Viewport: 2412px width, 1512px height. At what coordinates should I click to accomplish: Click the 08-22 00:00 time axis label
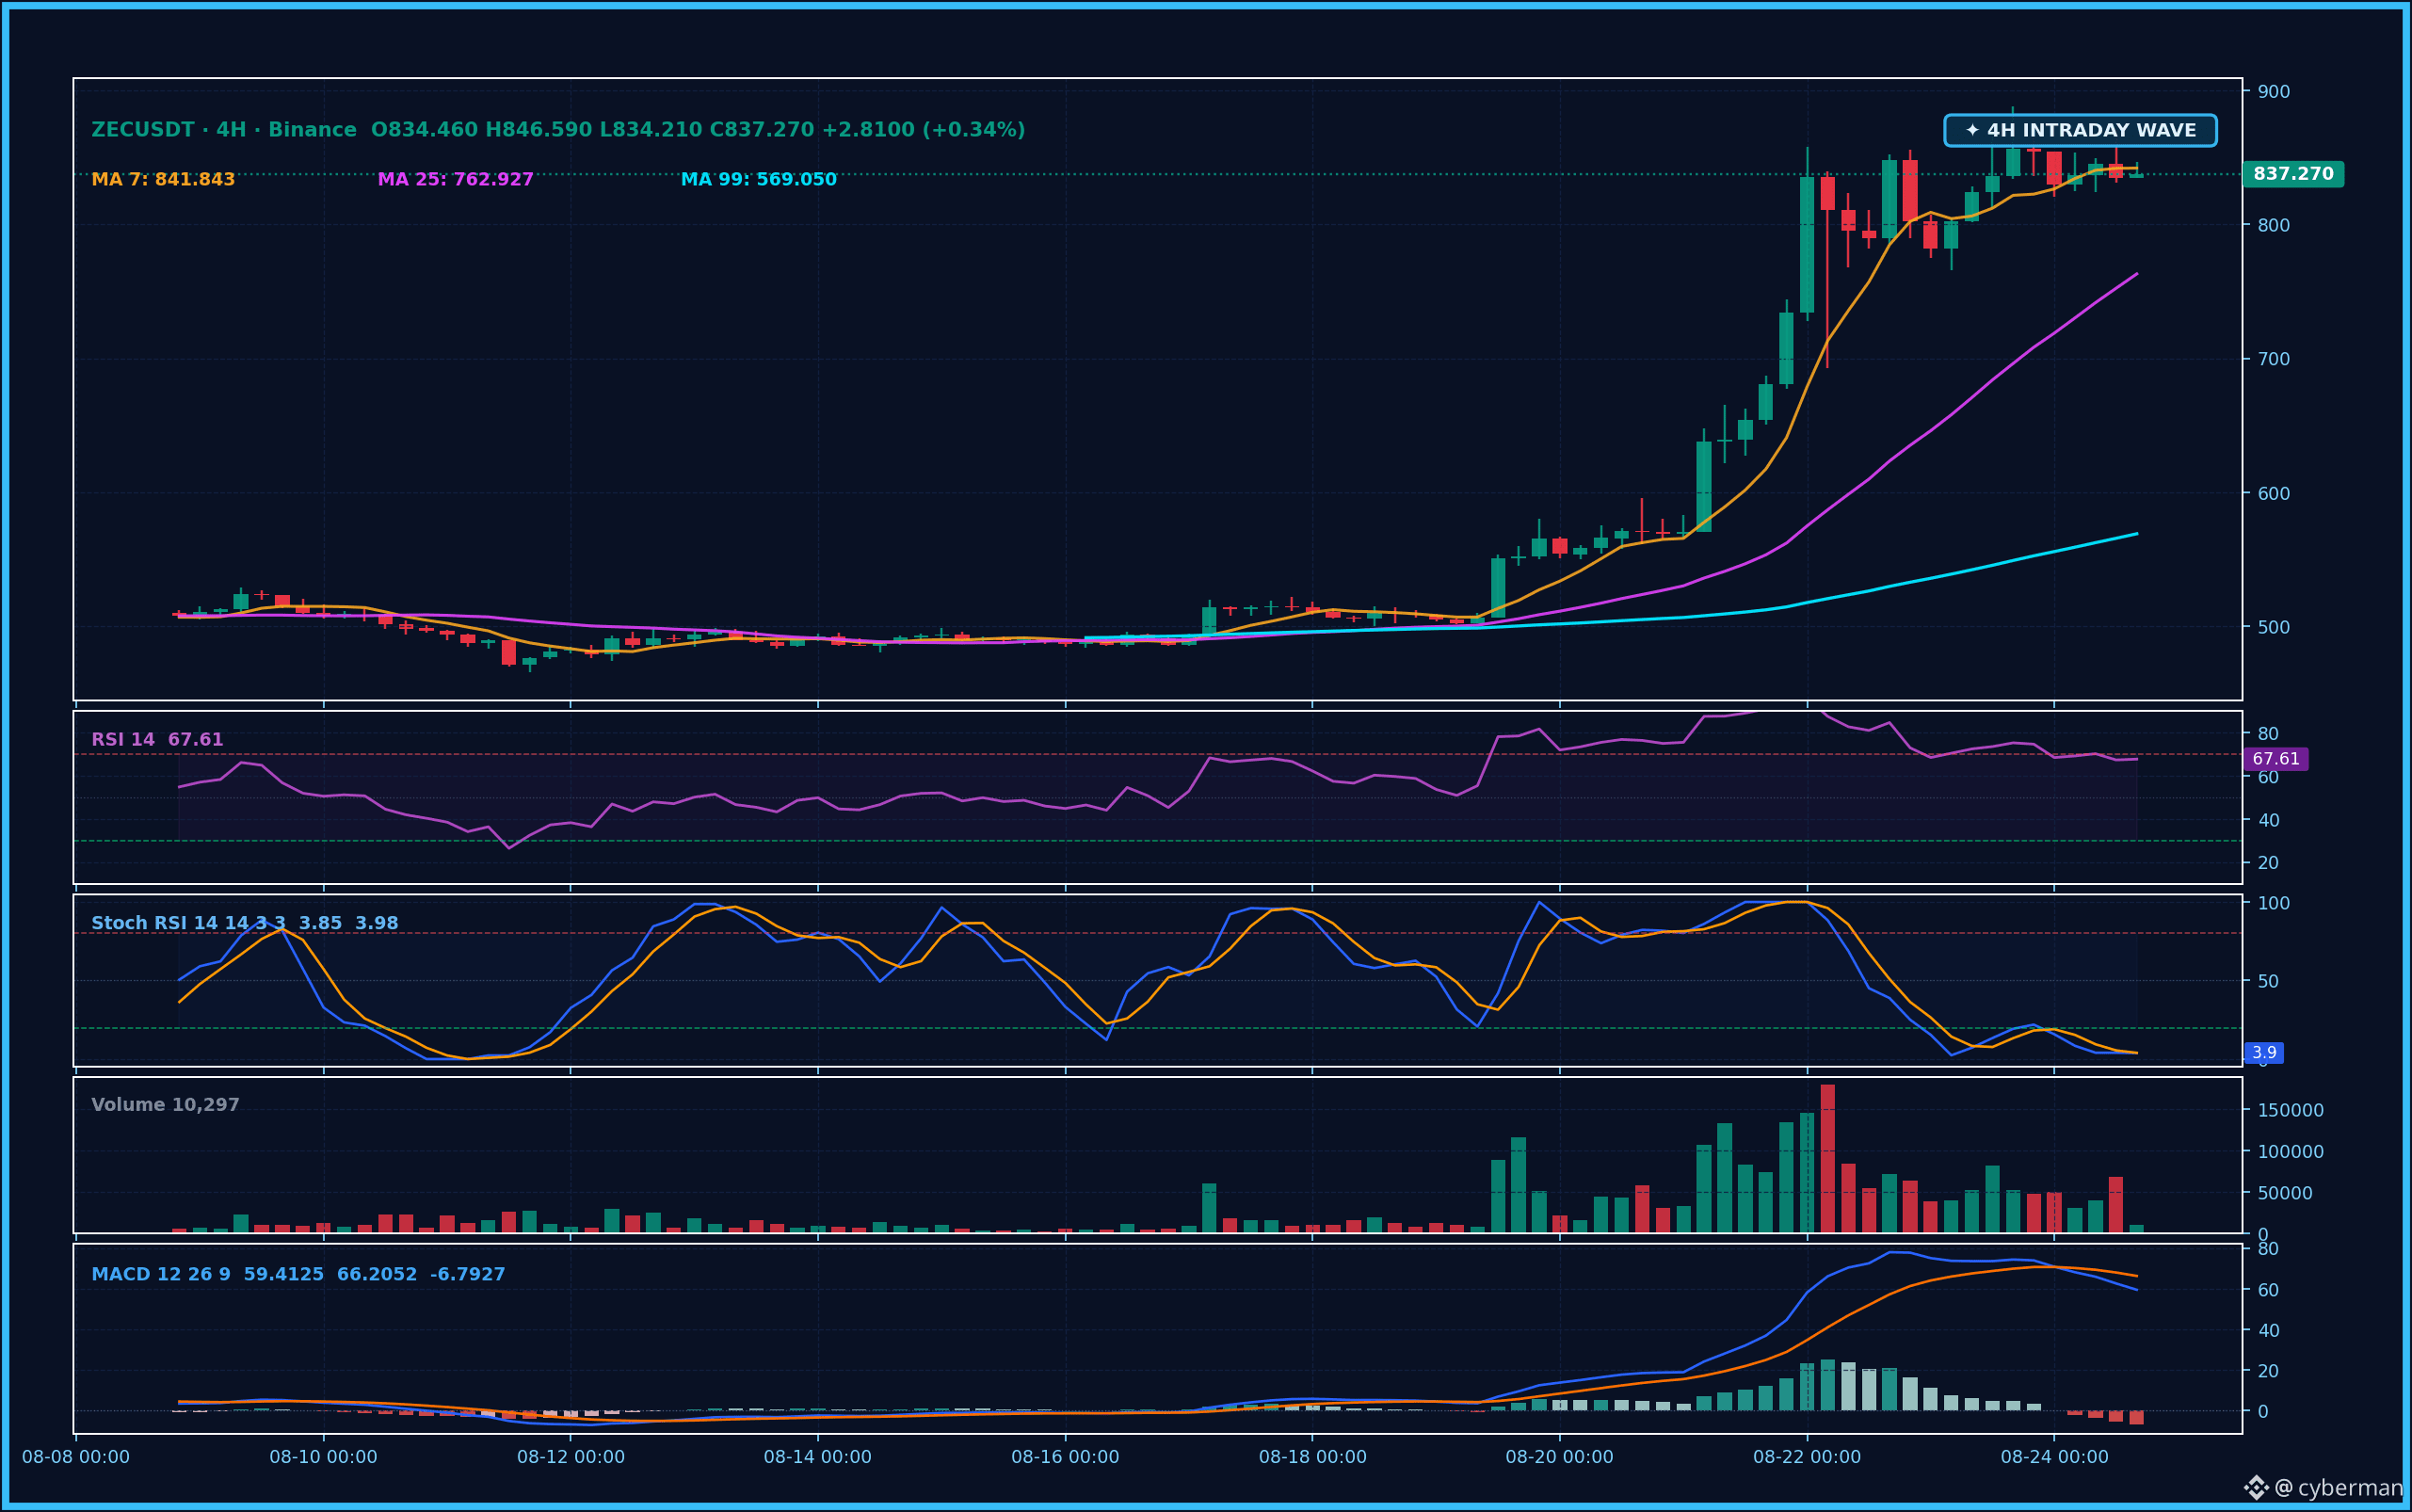click(1807, 1457)
